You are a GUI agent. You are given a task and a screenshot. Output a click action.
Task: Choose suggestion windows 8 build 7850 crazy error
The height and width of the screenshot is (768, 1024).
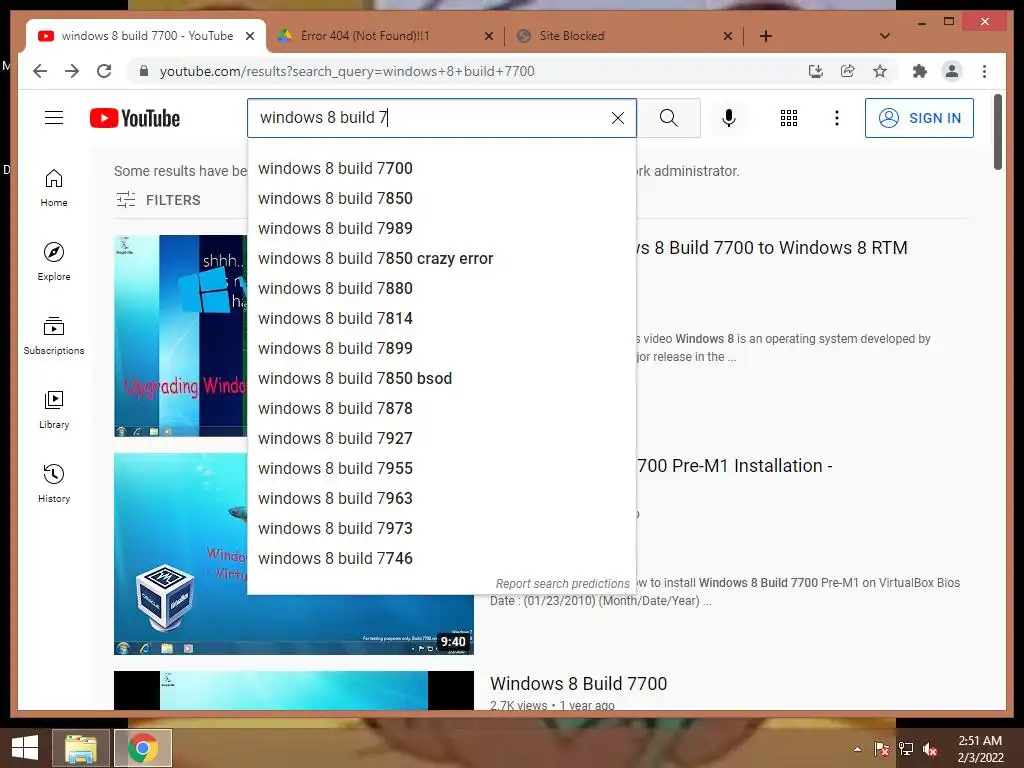point(441,259)
